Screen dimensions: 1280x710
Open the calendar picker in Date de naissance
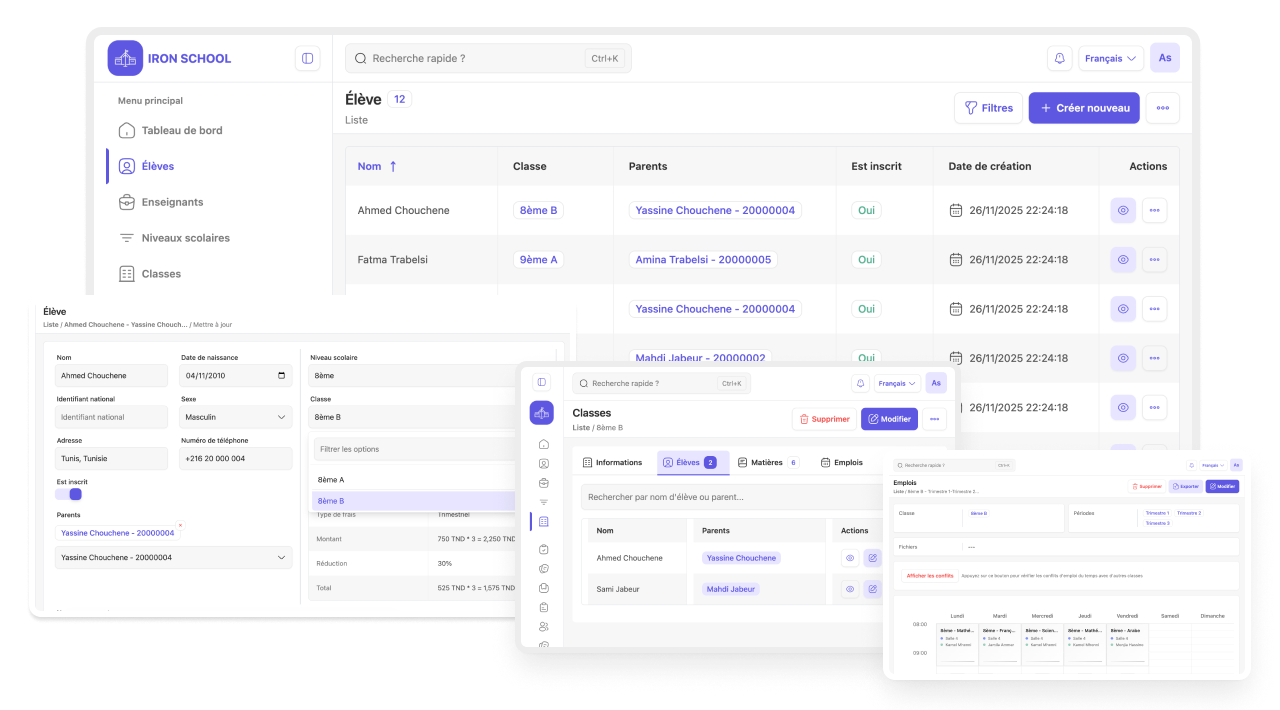(282, 376)
